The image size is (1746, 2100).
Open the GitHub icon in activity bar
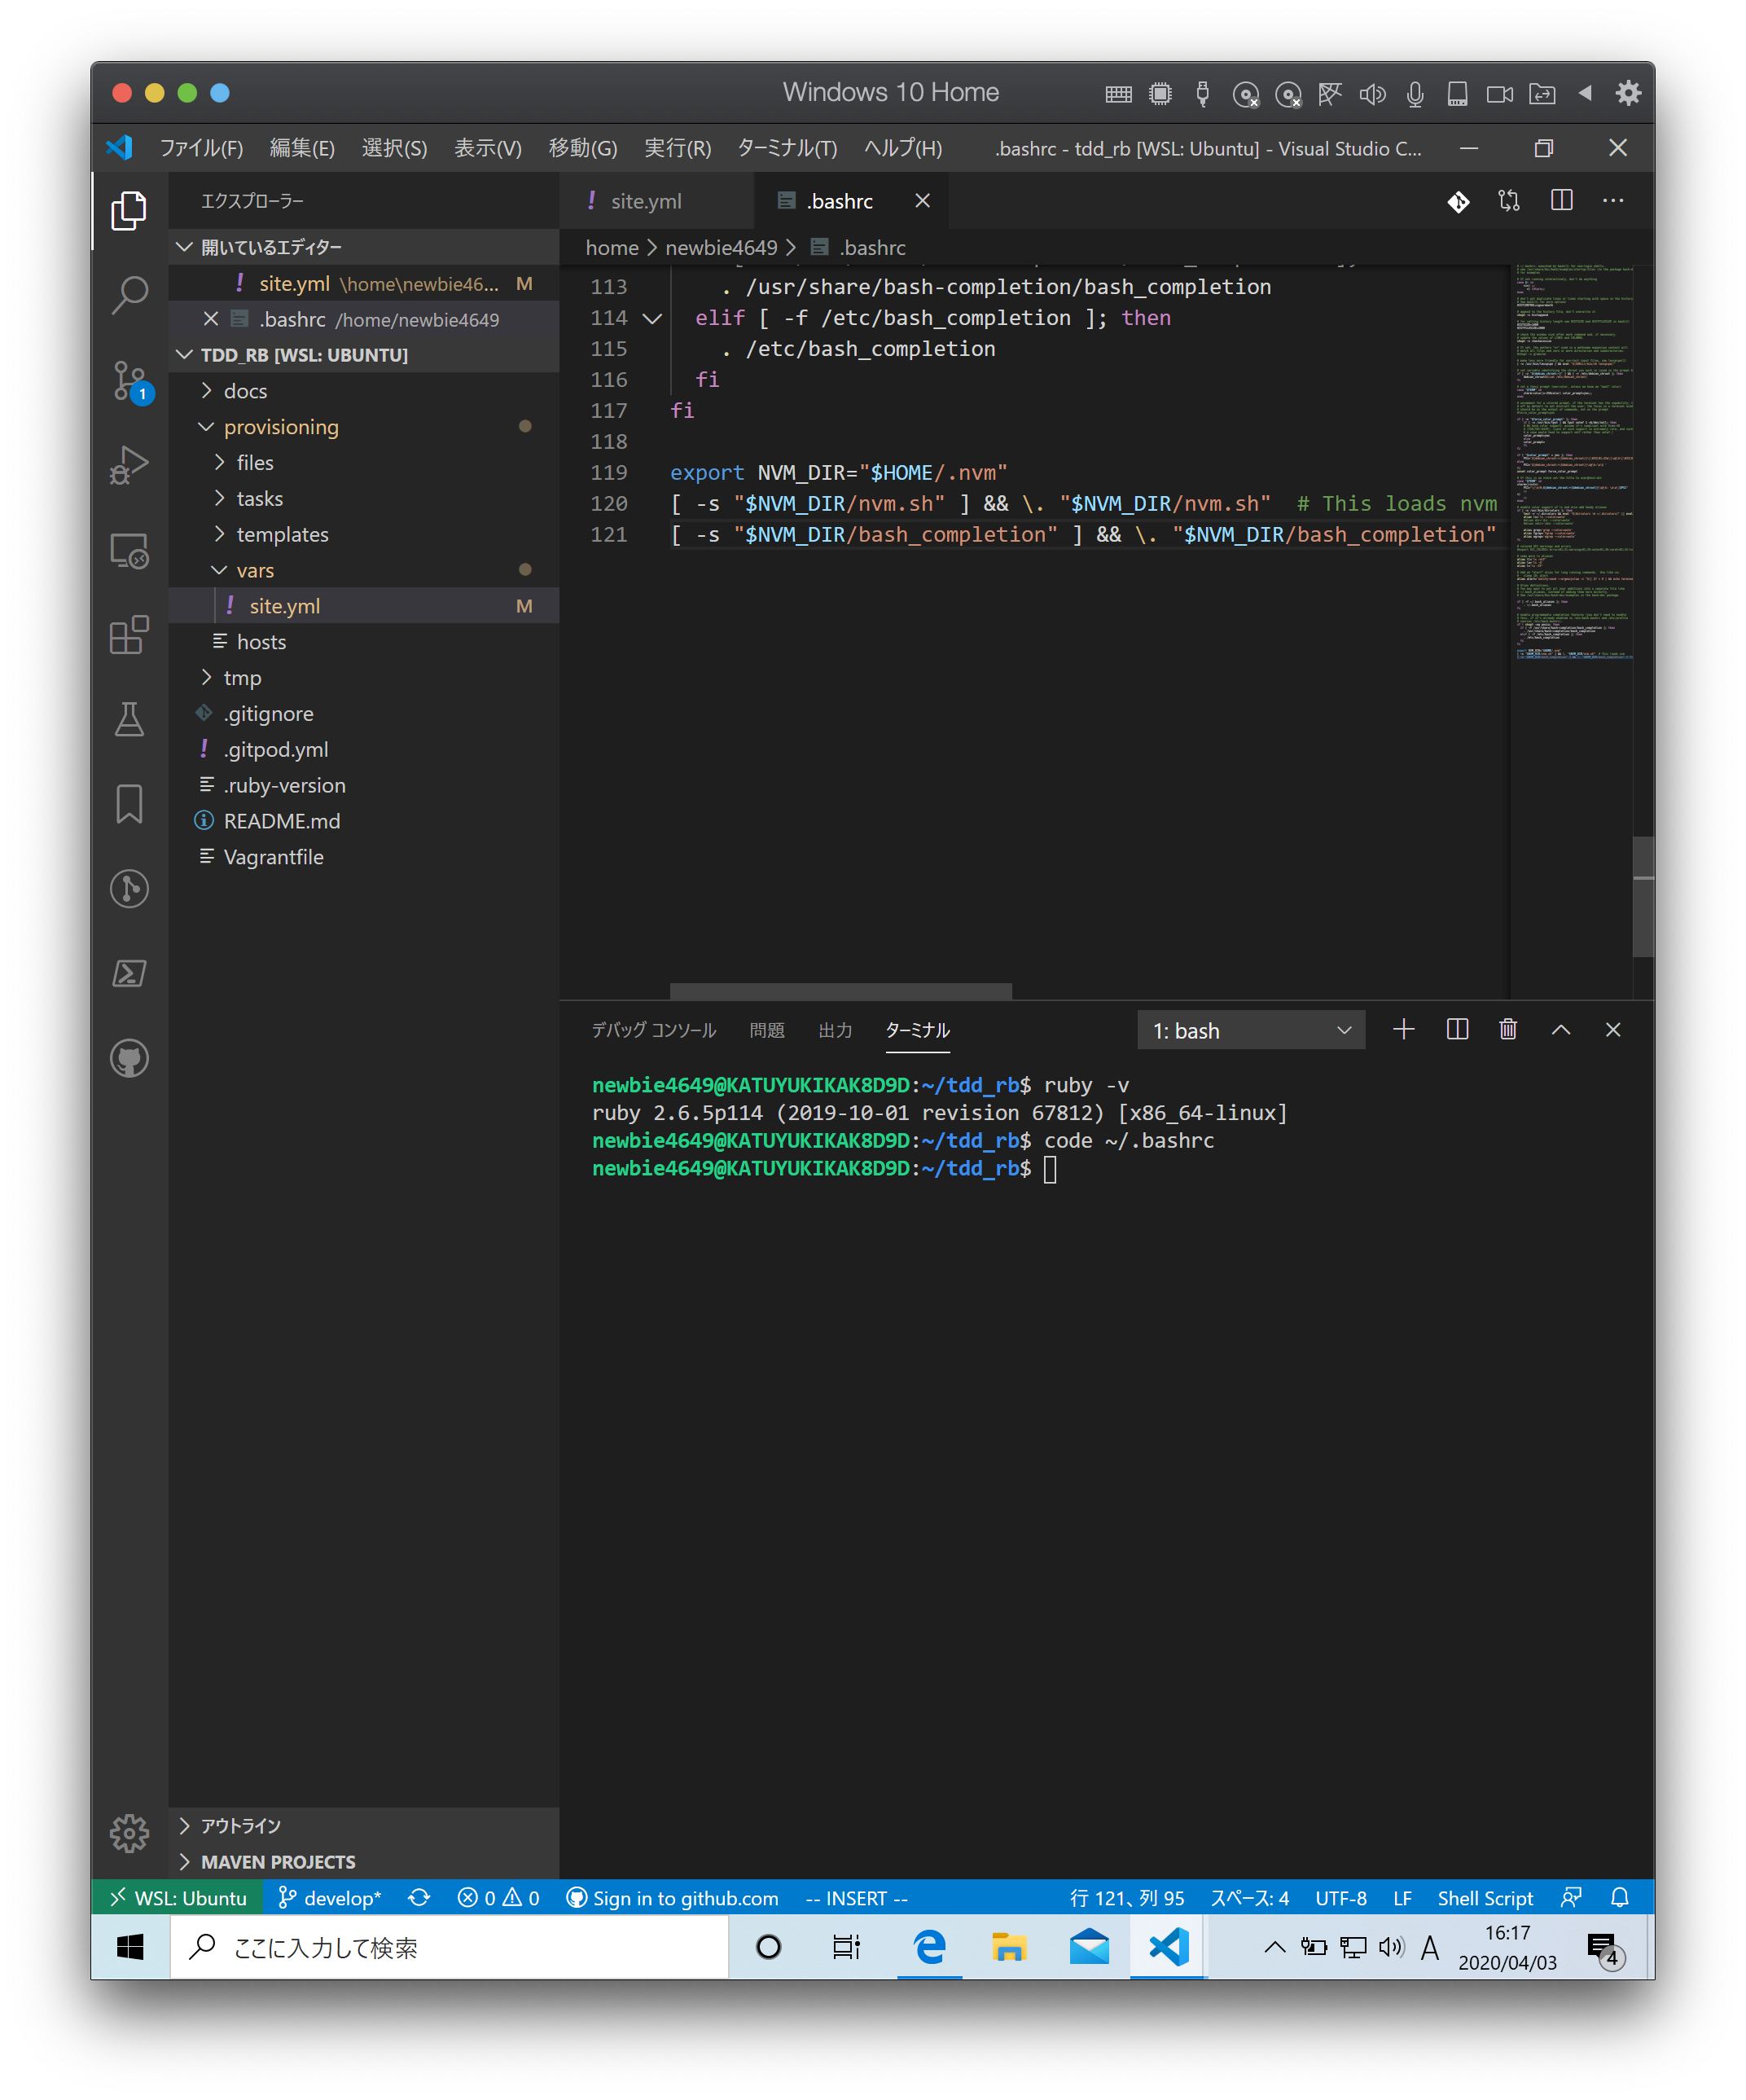tap(129, 1058)
